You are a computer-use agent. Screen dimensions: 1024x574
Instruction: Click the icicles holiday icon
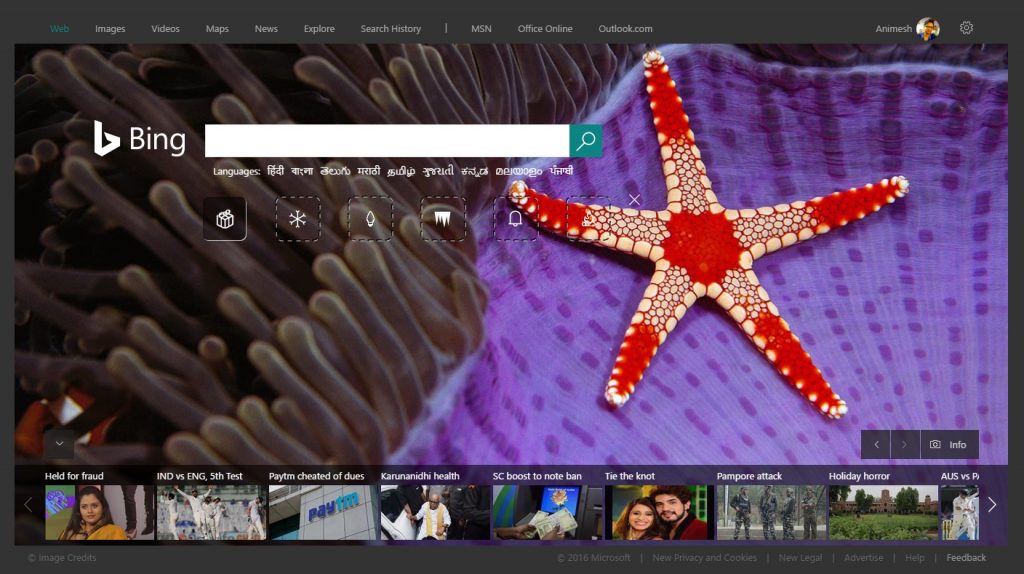coord(443,219)
